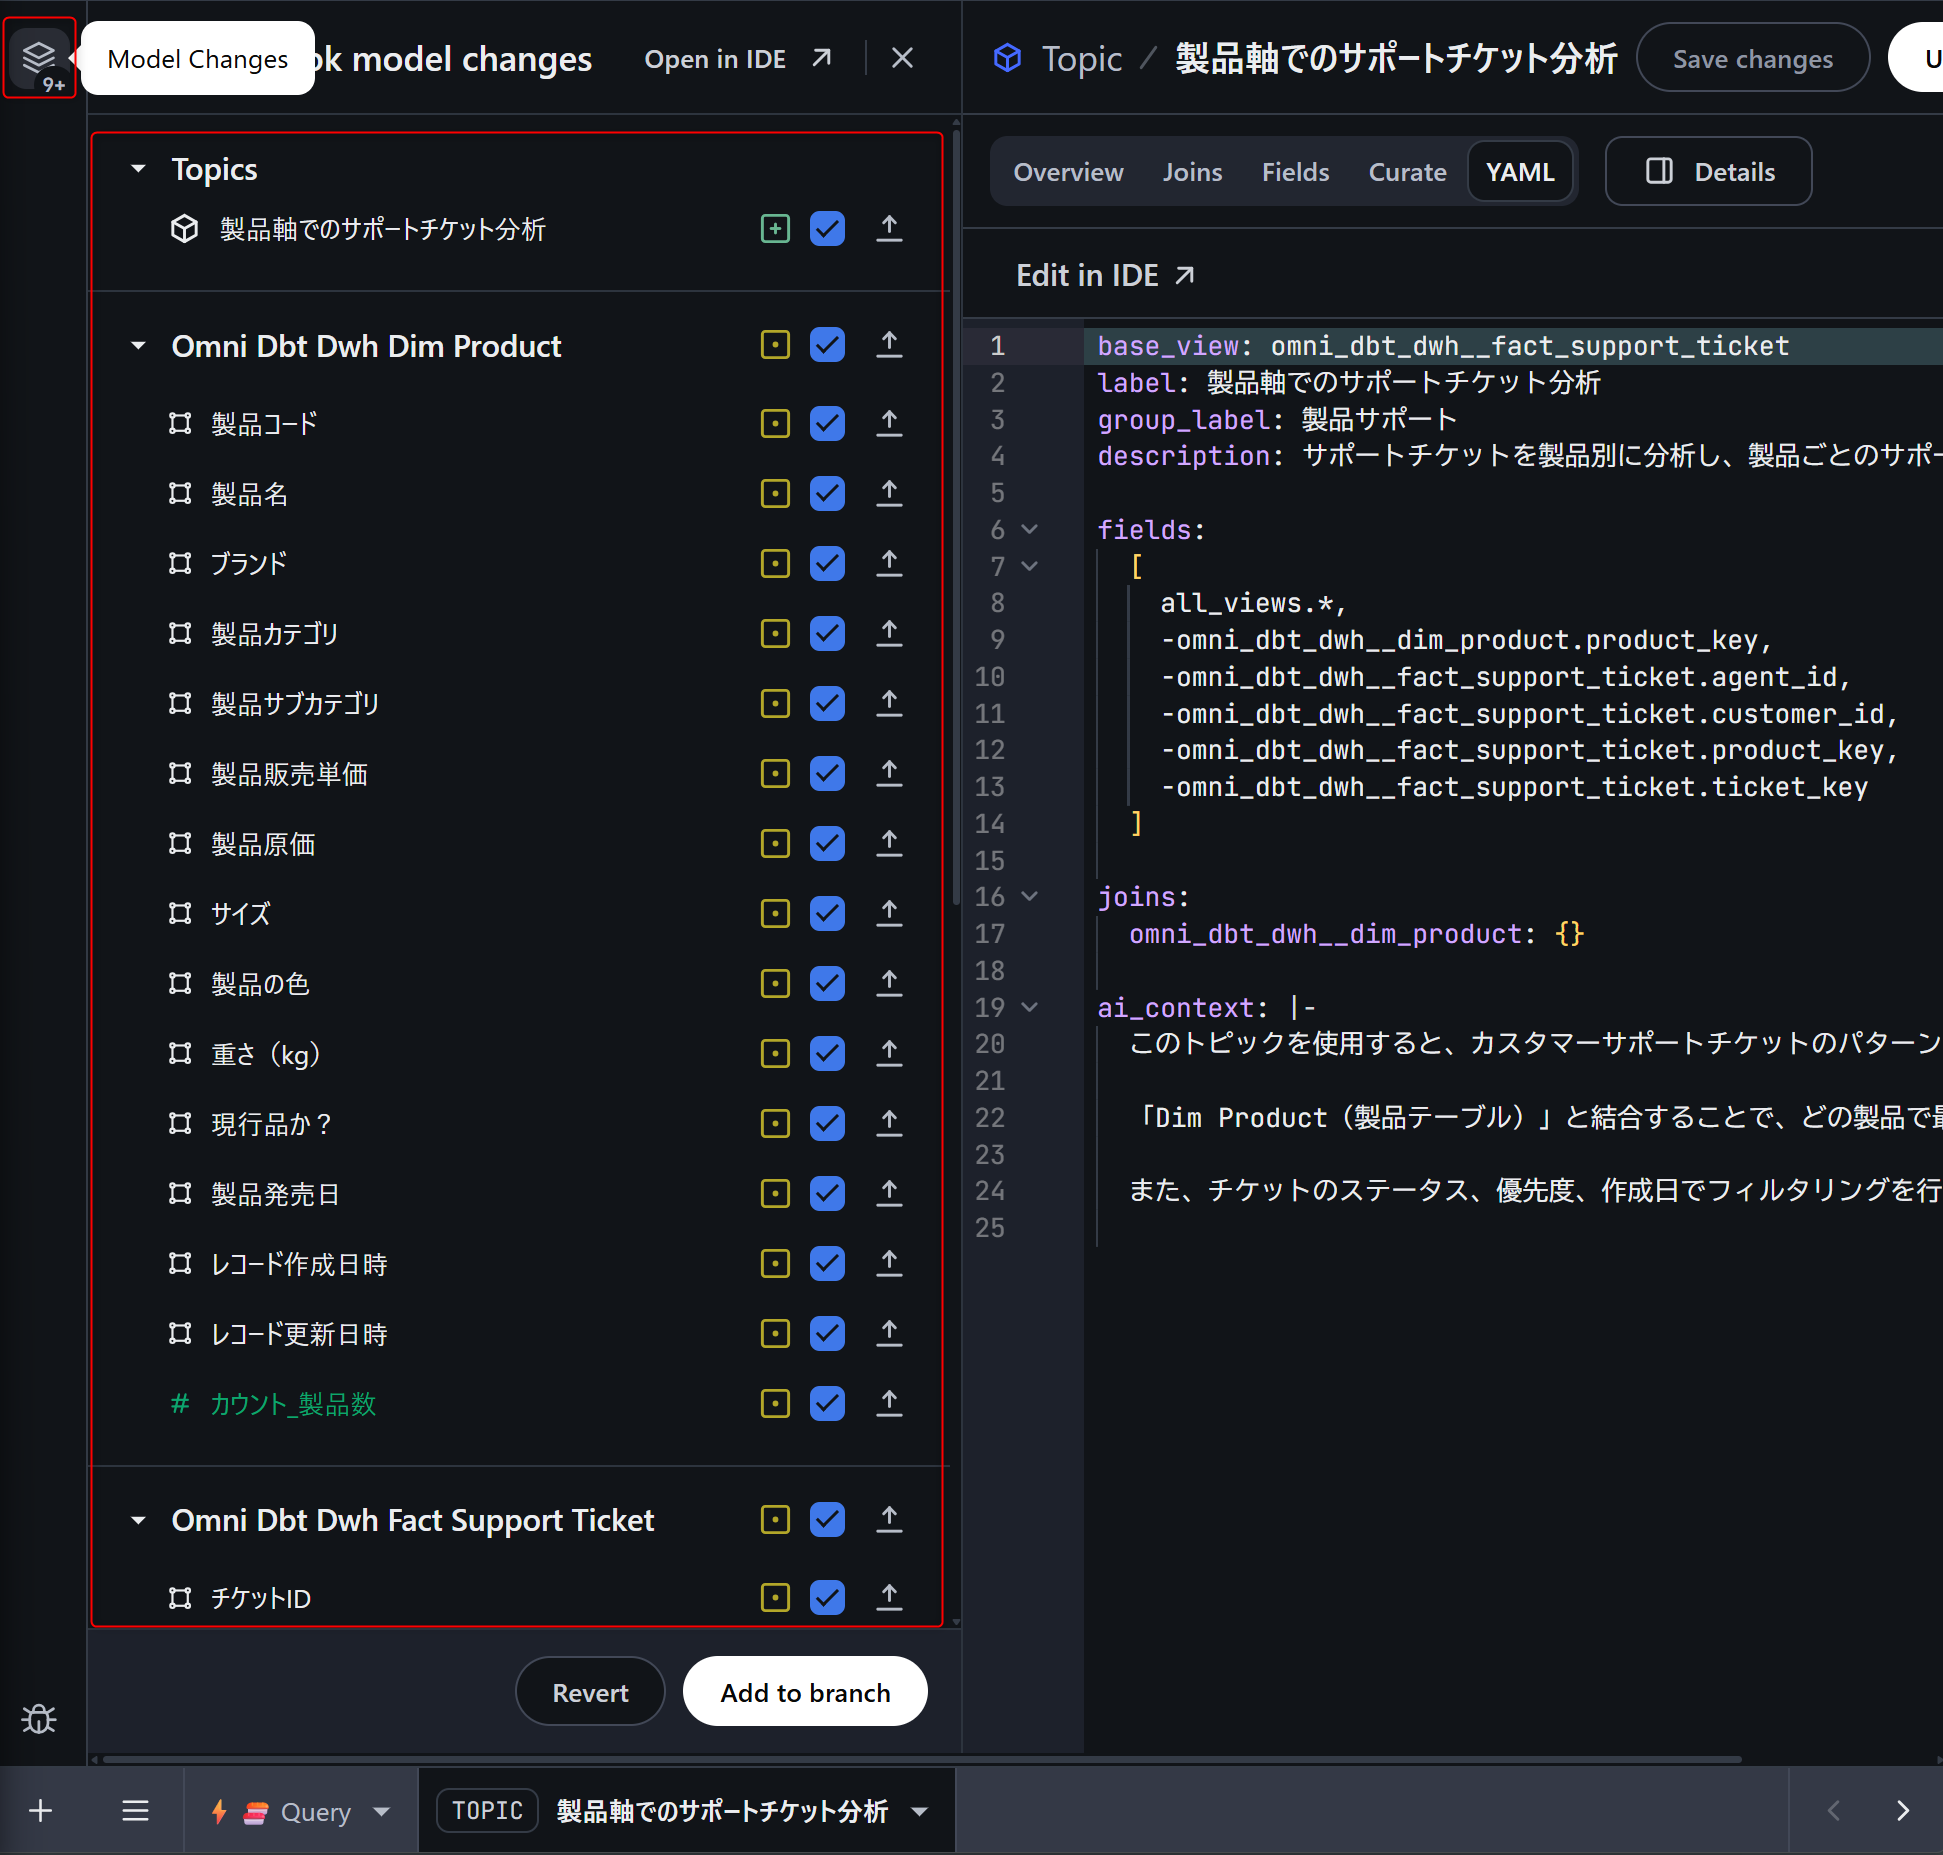1943x1855 pixels.
Task: Click upload arrow for カウント_製品数 measure
Action: (888, 1403)
